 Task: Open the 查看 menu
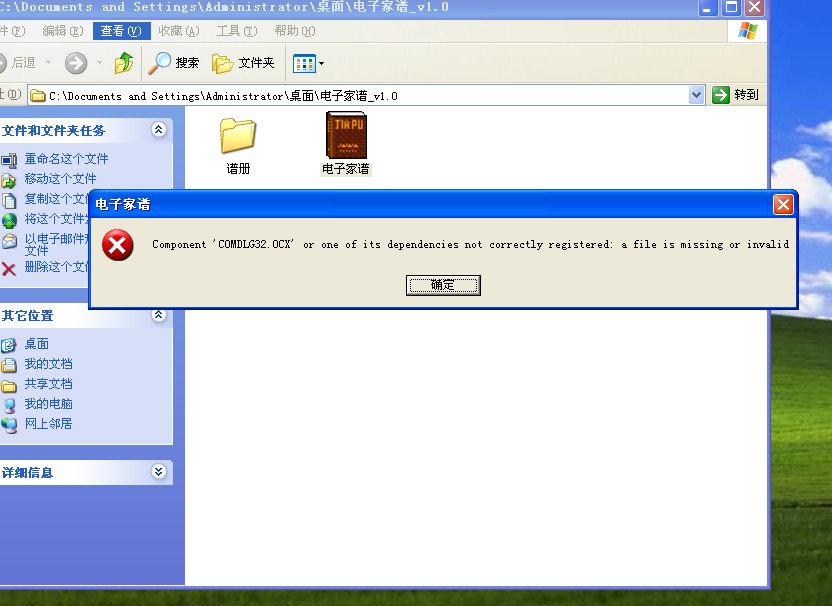click(120, 31)
